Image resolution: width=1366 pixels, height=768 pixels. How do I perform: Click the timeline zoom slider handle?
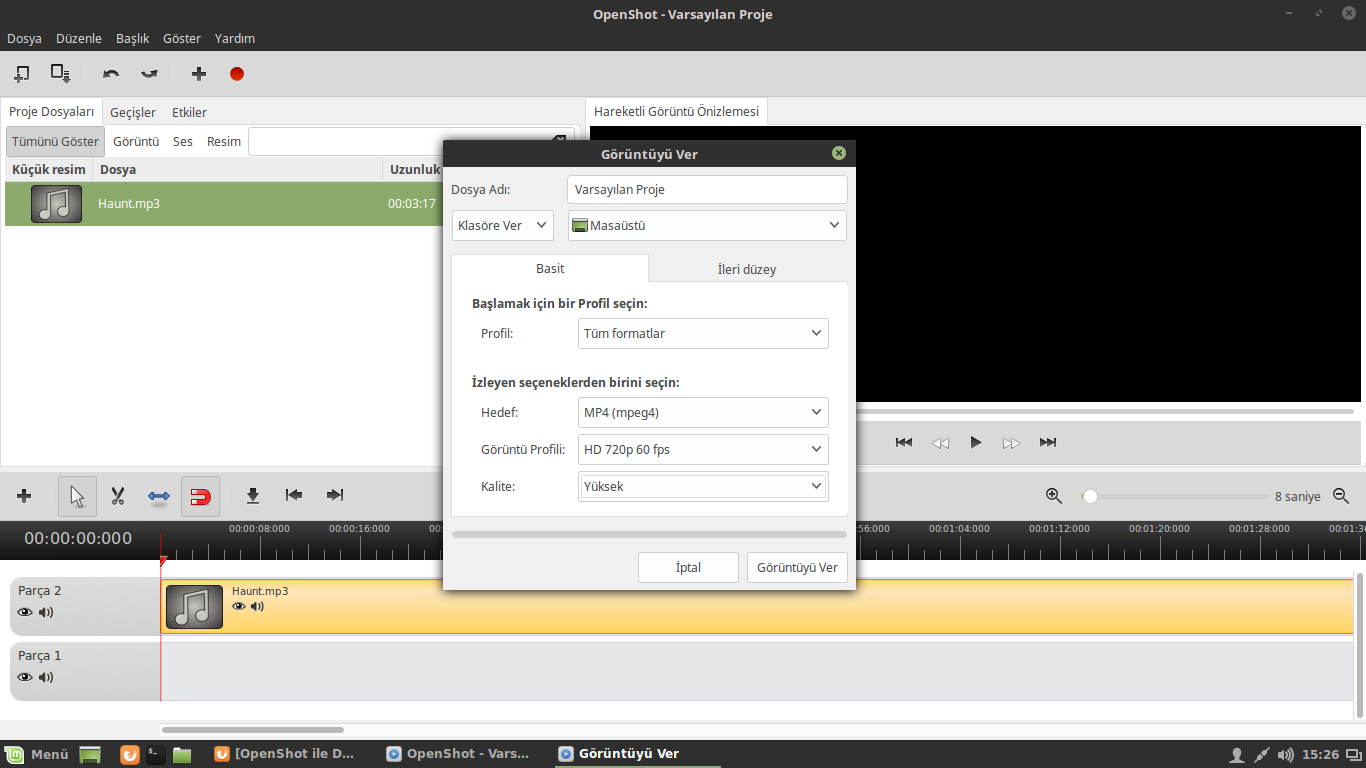tap(1090, 496)
